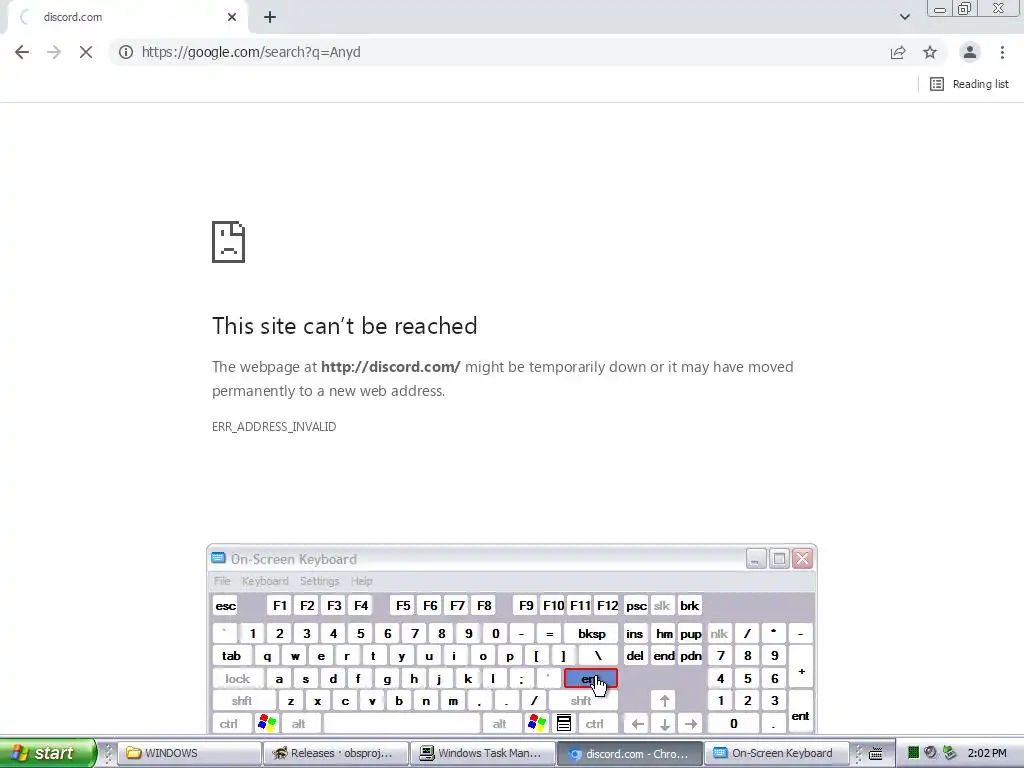Click the up arrow key
This screenshot has width=1024, height=768.
point(664,701)
